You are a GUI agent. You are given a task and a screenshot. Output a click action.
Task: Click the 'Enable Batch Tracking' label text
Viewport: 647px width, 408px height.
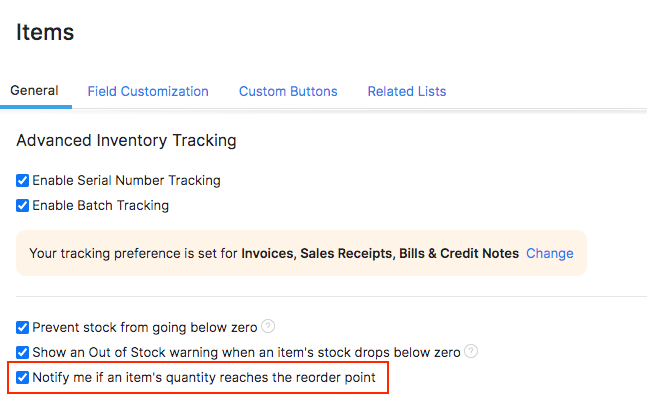100,206
